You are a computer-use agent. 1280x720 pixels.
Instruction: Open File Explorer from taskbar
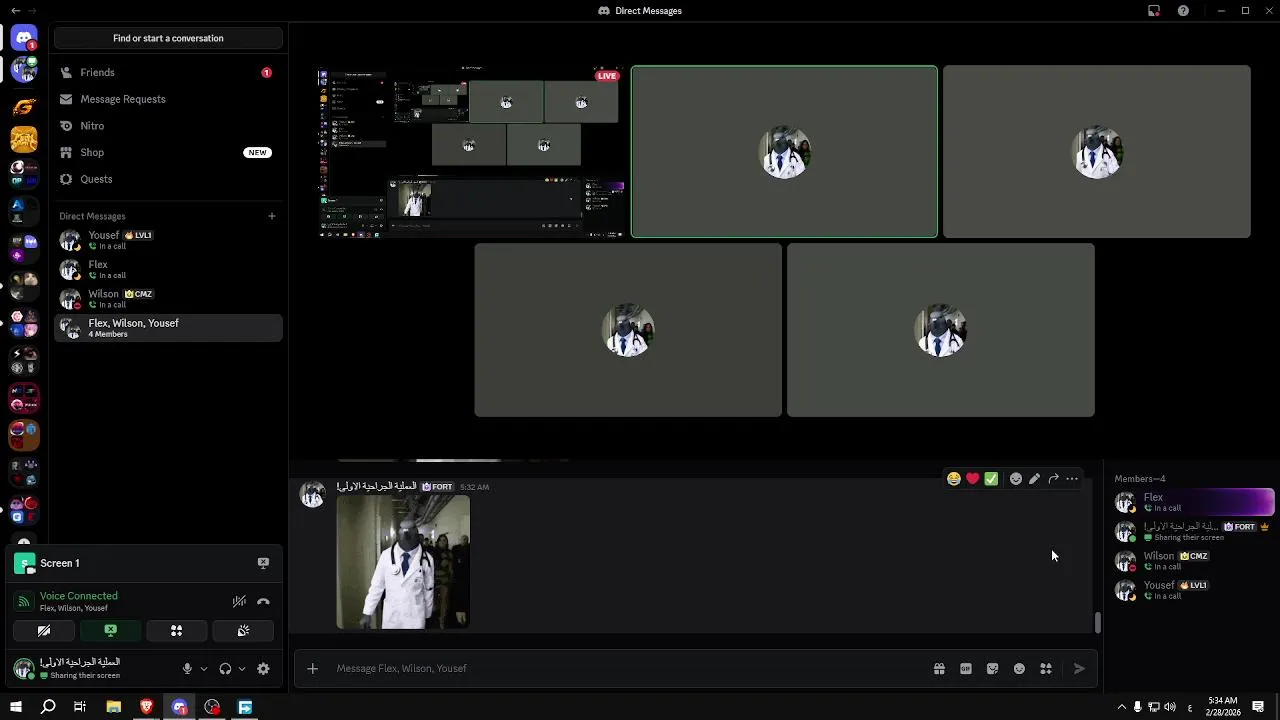click(114, 707)
